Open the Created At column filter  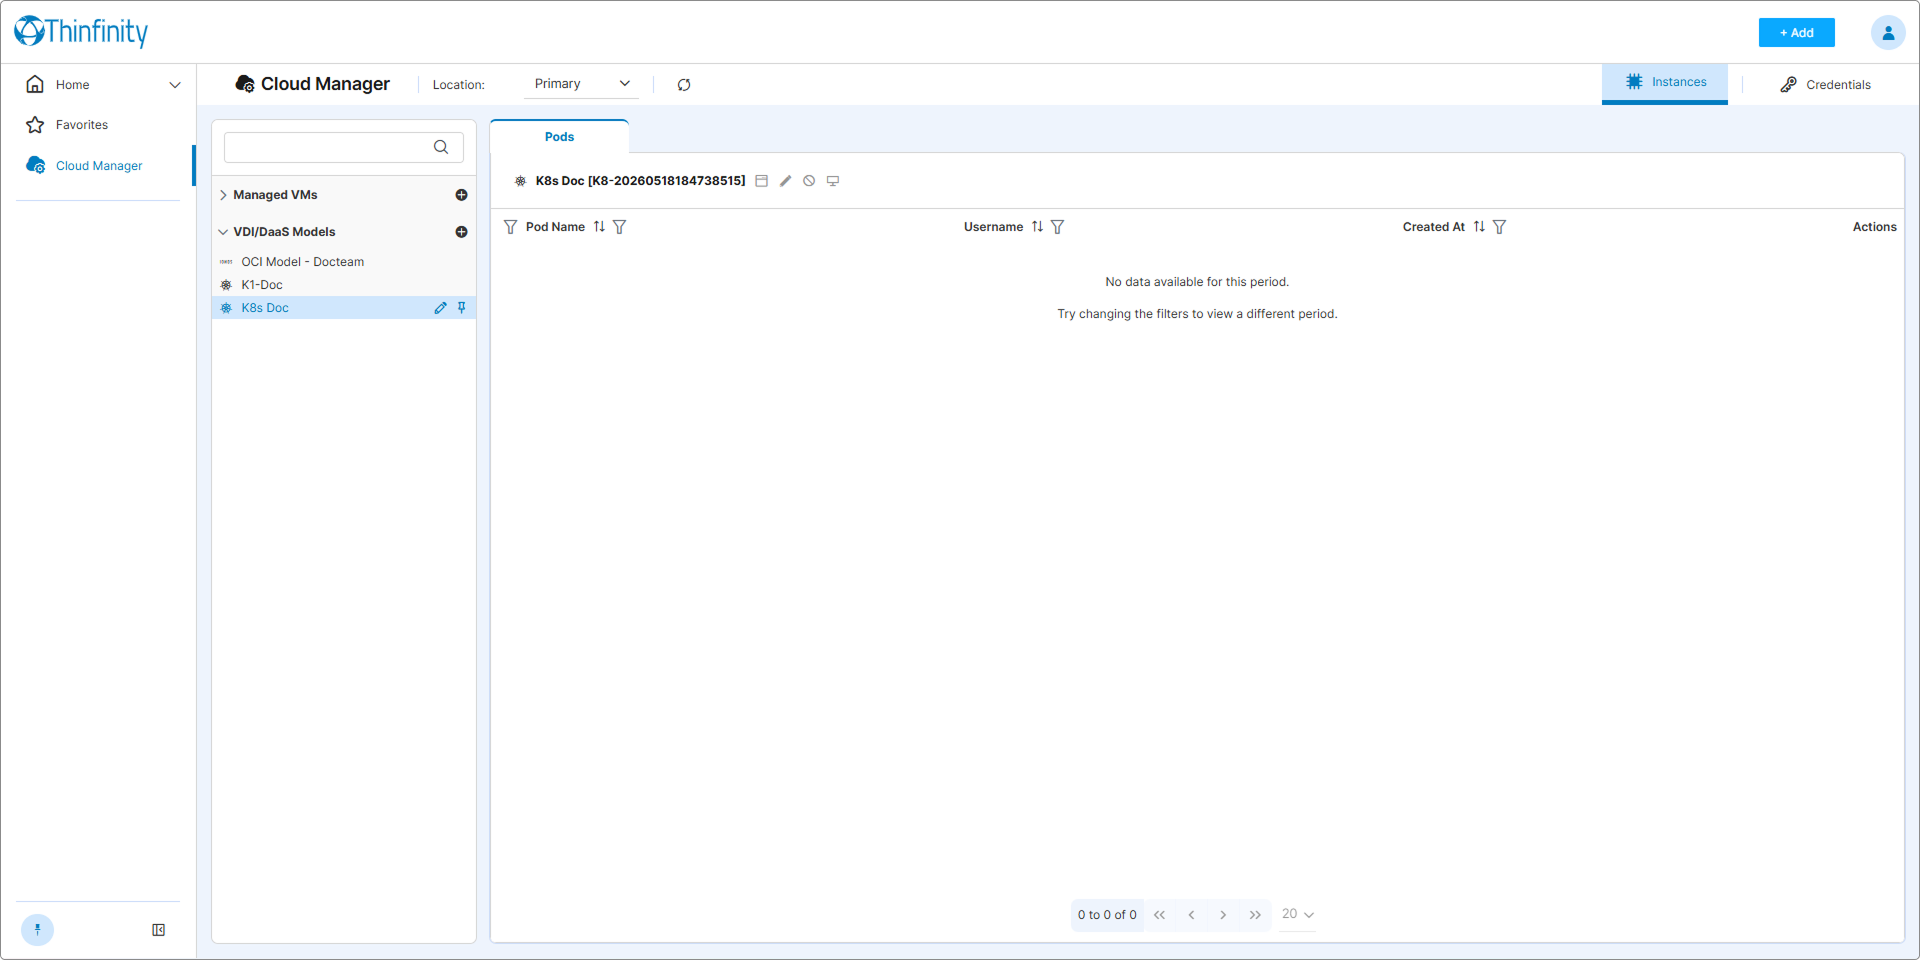point(1500,227)
